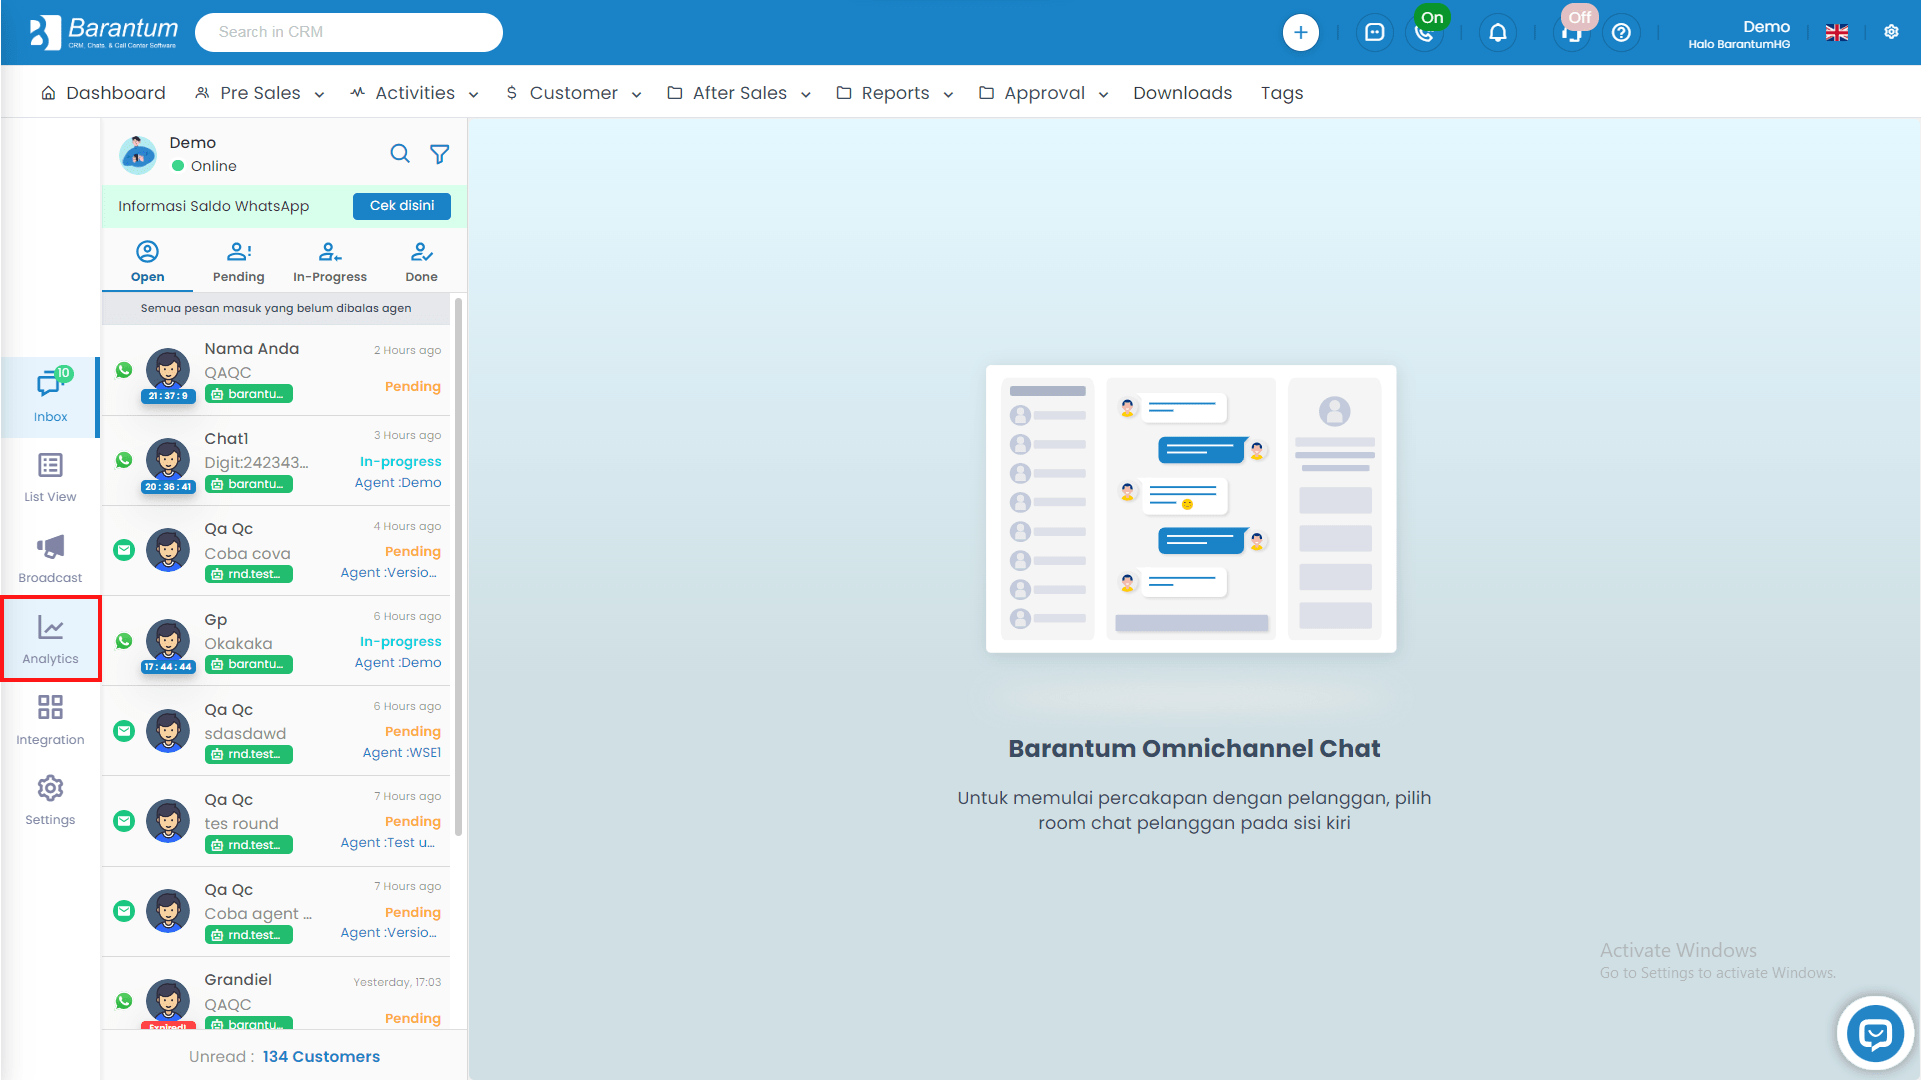Viewport: 1921px width, 1080px height.
Task: Open Broadcast megaphone icon
Action: 50,558
